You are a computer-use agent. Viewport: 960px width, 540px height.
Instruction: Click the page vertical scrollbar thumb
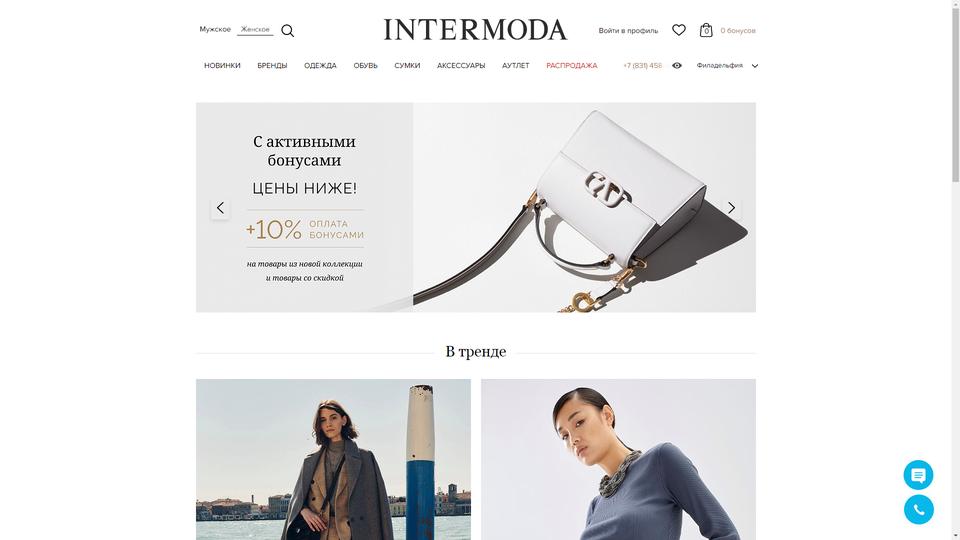[x=955, y=92]
